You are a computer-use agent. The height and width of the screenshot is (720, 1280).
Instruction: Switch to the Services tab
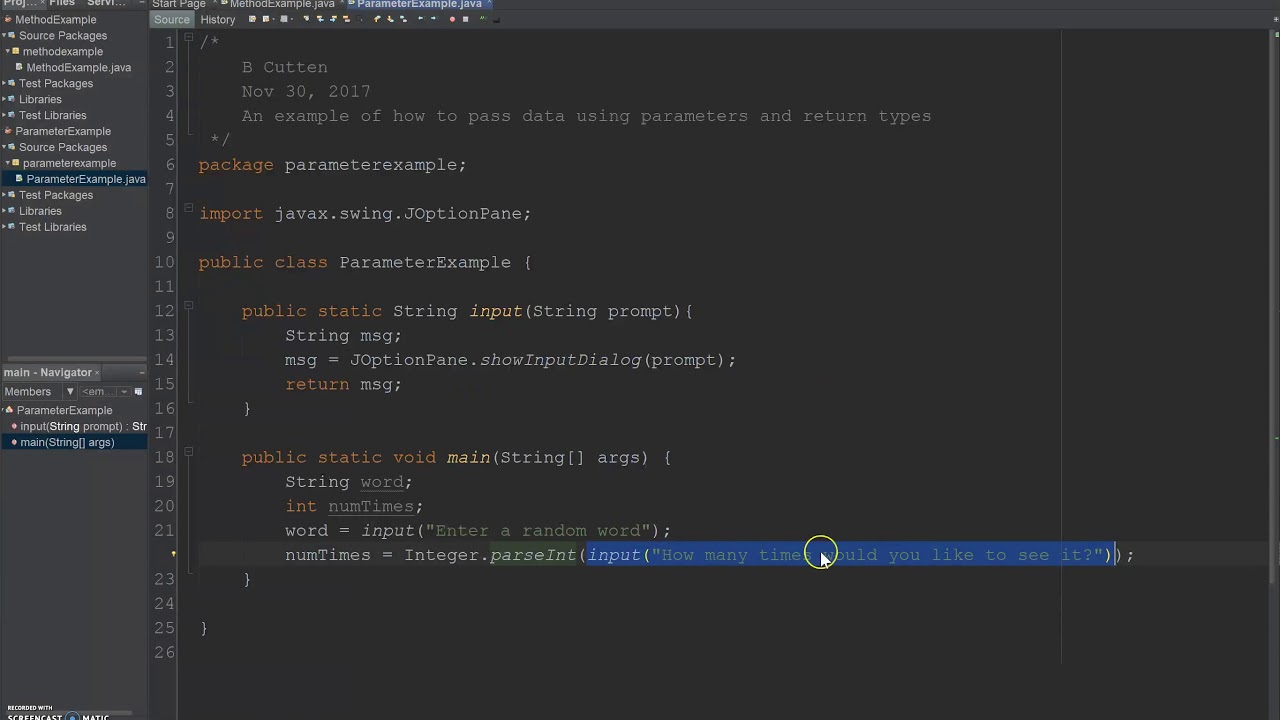click(x=107, y=4)
